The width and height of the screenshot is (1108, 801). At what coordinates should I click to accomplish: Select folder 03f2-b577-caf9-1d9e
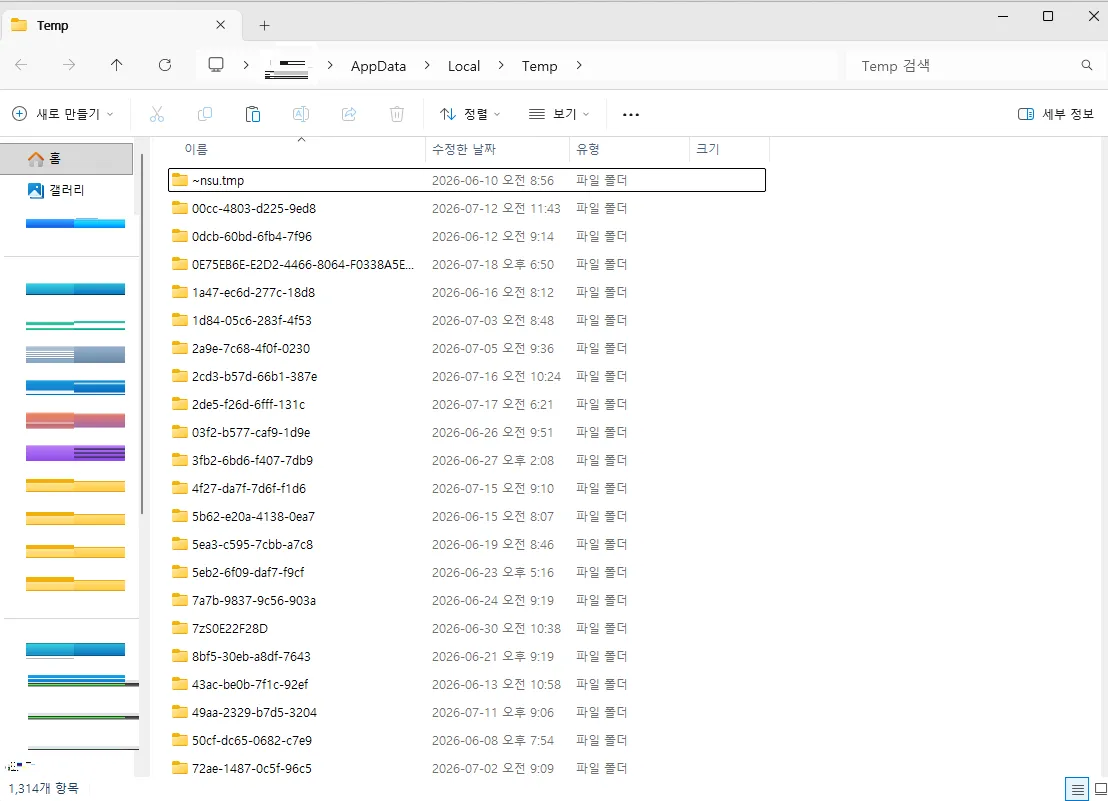(466, 432)
